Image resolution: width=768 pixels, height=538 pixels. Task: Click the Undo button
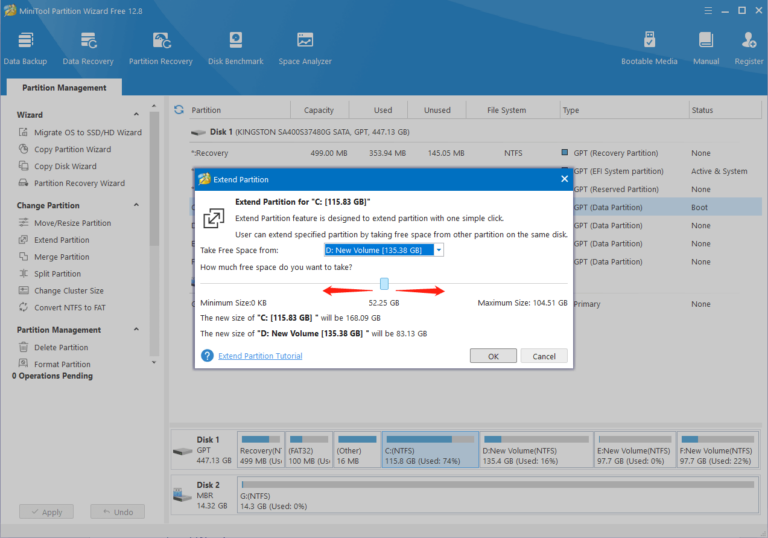[118, 512]
